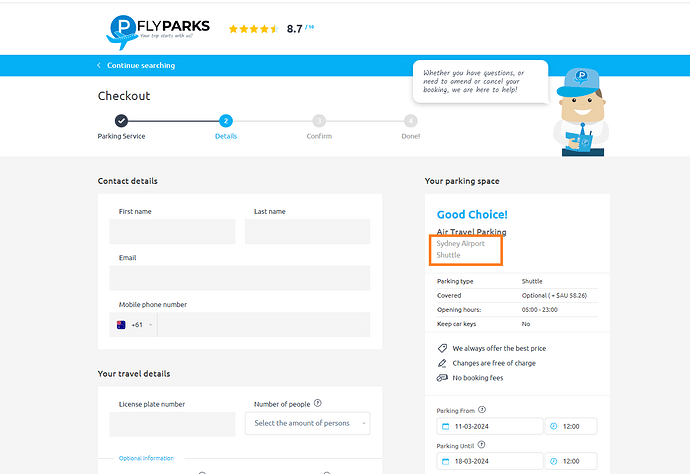This screenshot has height=474, width=690.
Task: Click the Air Travel Parking title
Action: tap(471, 231)
